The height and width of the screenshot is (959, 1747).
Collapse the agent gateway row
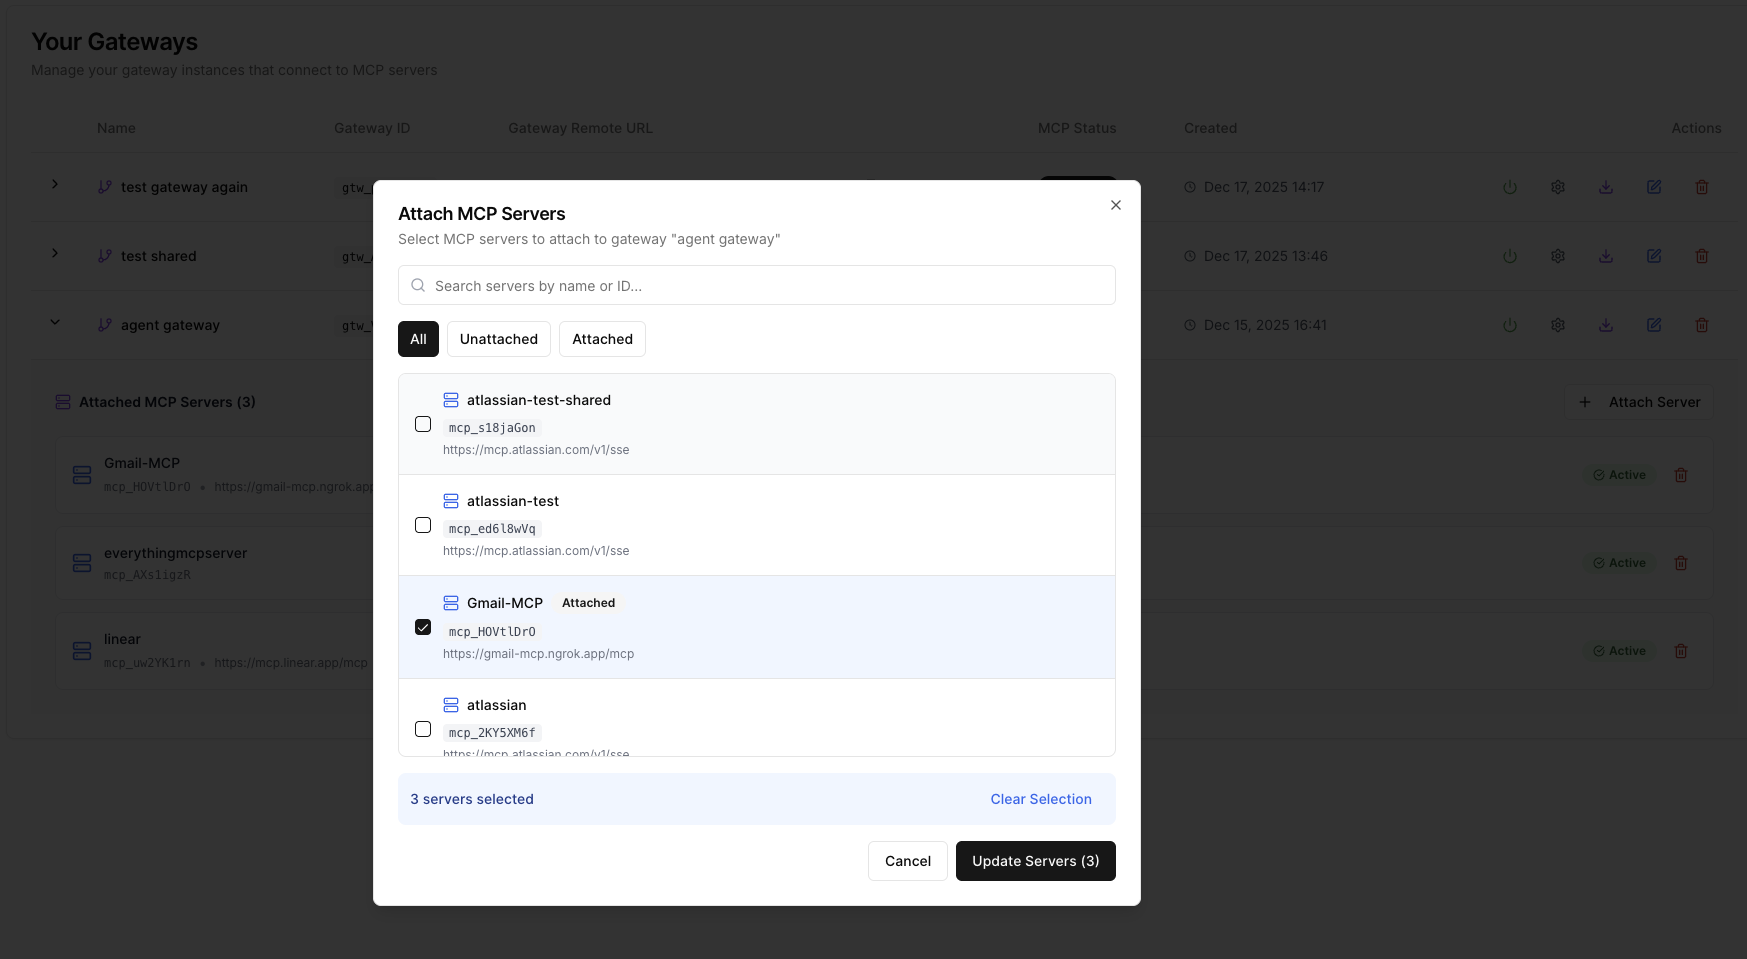coord(55,323)
